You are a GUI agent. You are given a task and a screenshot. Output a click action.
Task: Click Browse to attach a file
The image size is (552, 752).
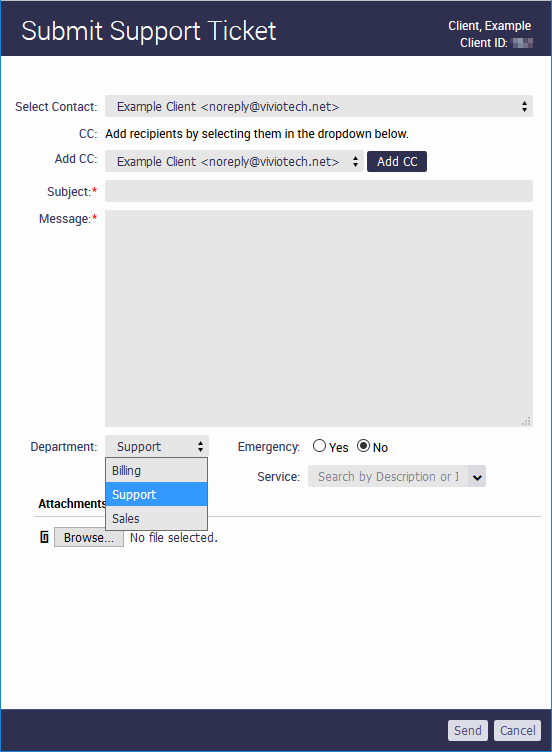point(89,538)
